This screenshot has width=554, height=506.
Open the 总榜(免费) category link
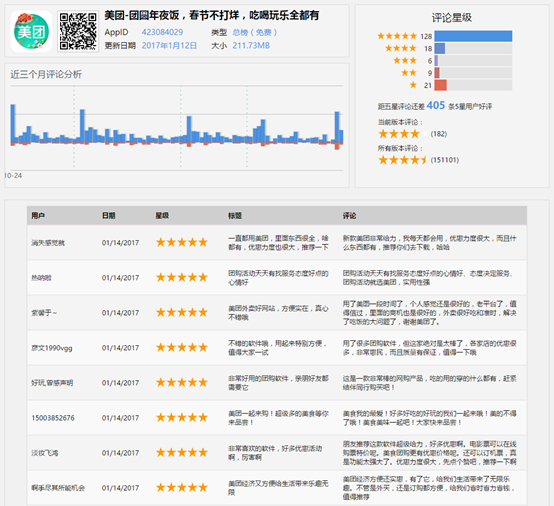254,33
